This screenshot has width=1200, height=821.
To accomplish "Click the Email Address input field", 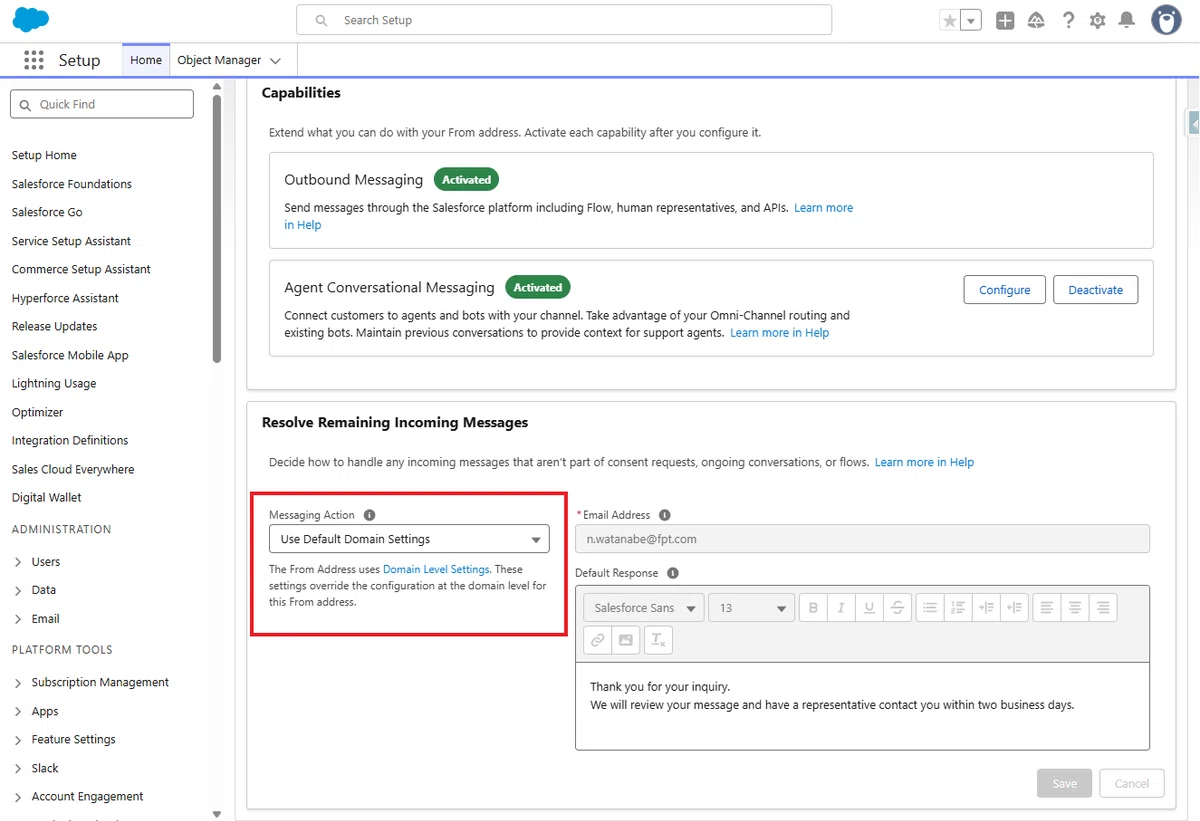I will point(862,539).
